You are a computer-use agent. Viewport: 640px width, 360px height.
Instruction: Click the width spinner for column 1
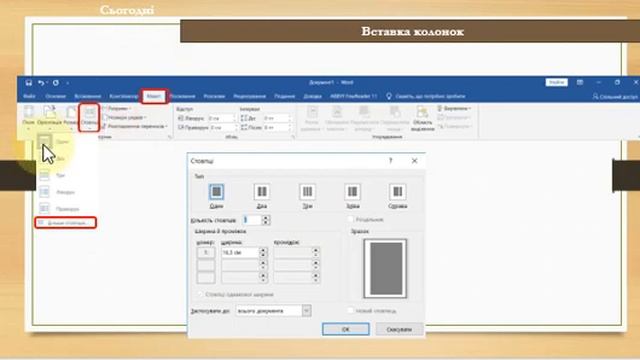tap(263, 253)
